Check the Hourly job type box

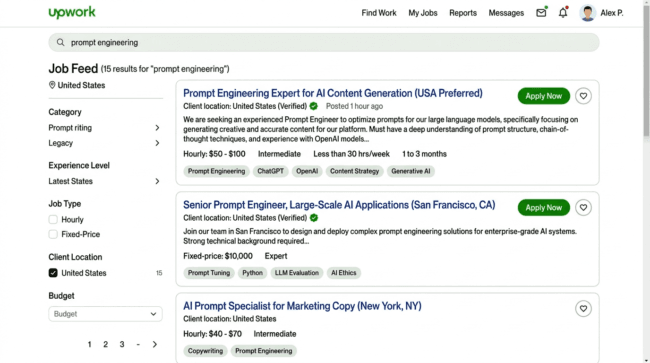(x=53, y=220)
